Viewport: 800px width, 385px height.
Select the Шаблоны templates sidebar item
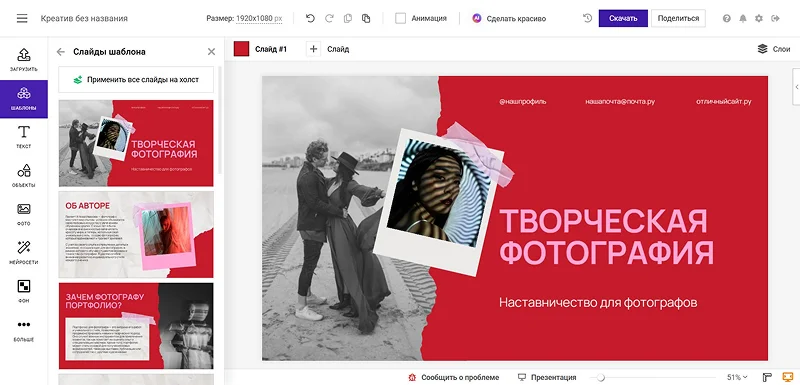coord(24,99)
